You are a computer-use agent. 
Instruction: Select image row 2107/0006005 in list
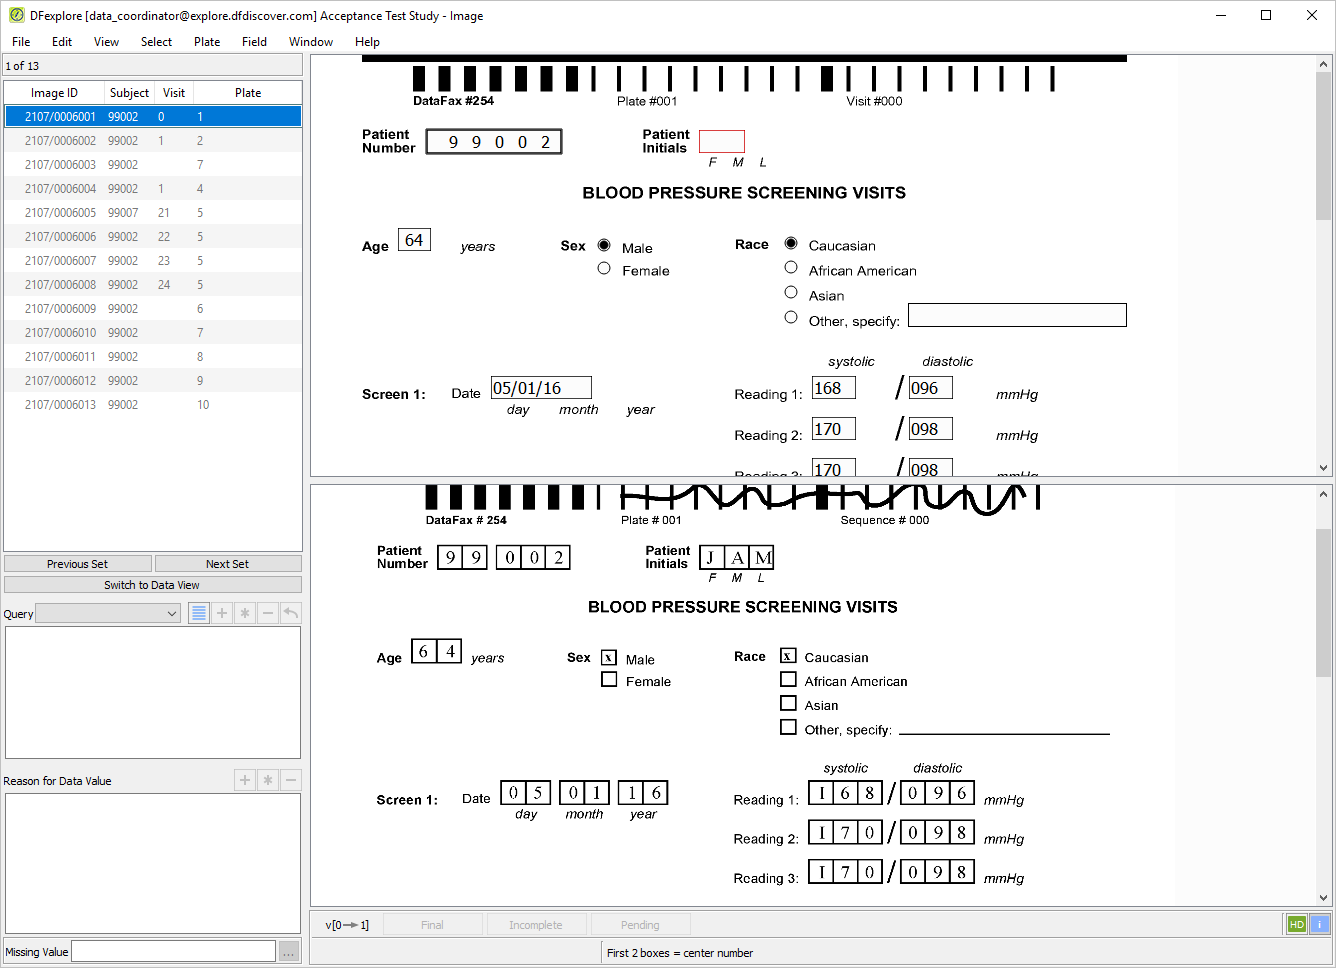153,213
